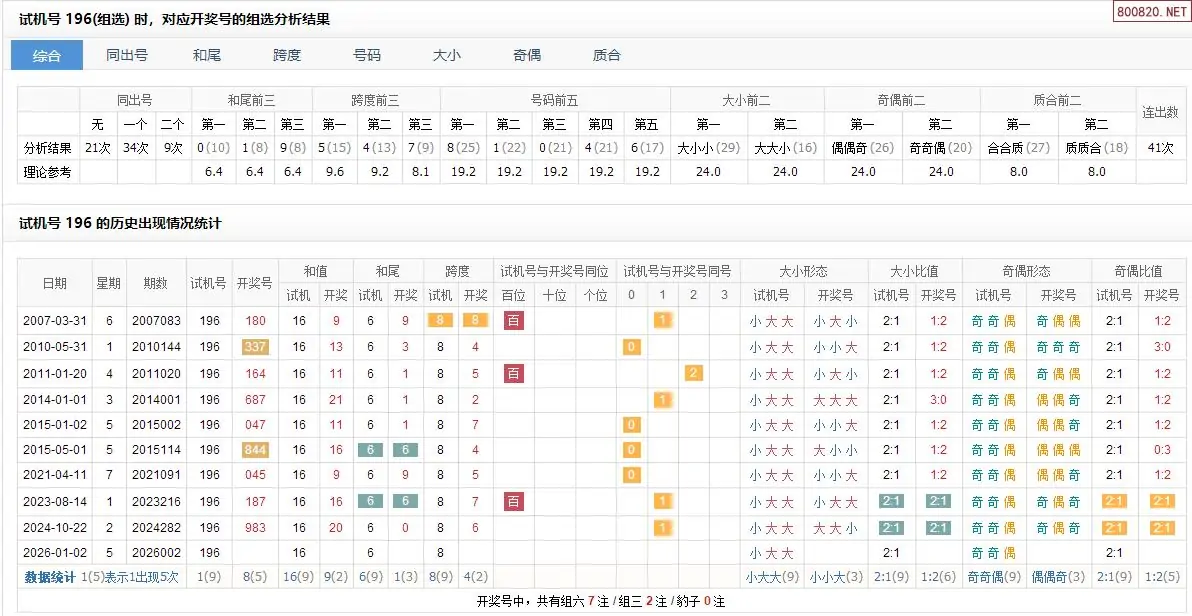Select the 和尾 analysis tab
This screenshot has height=616, width=1192.
pos(207,55)
